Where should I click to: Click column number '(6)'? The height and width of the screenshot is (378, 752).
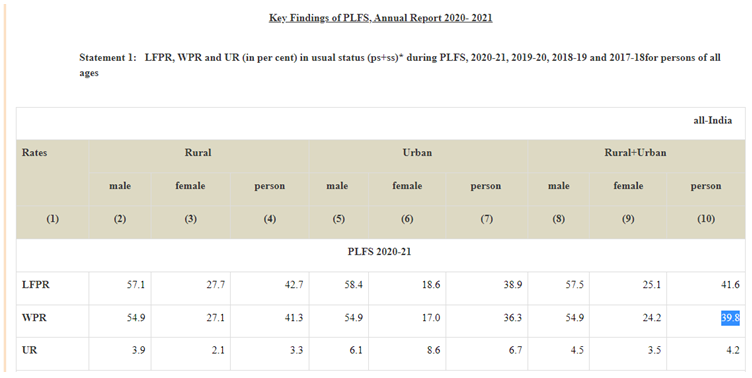407,219
